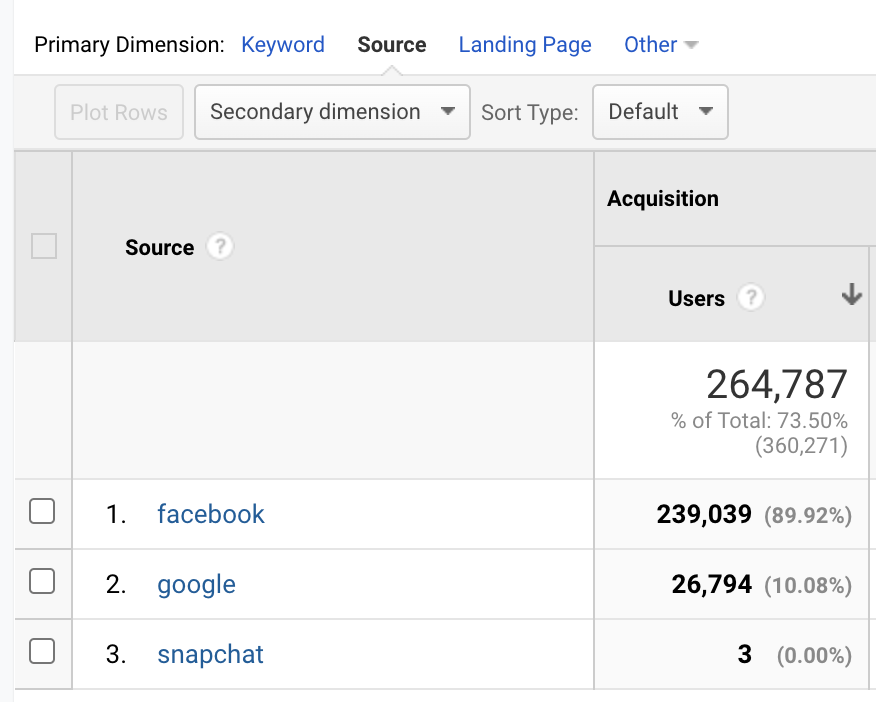The width and height of the screenshot is (876, 702).
Task: Click the Acquisition column group header
Action: [663, 199]
